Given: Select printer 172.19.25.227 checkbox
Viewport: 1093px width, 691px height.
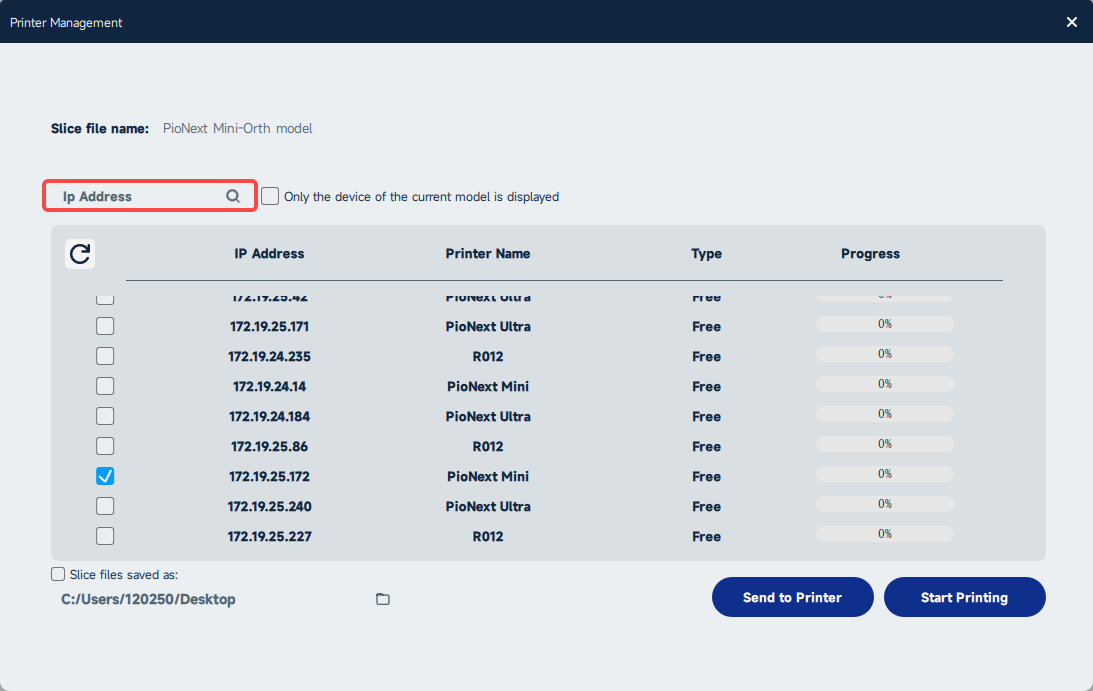Looking at the screenshot, I should (x=105, y=536).
